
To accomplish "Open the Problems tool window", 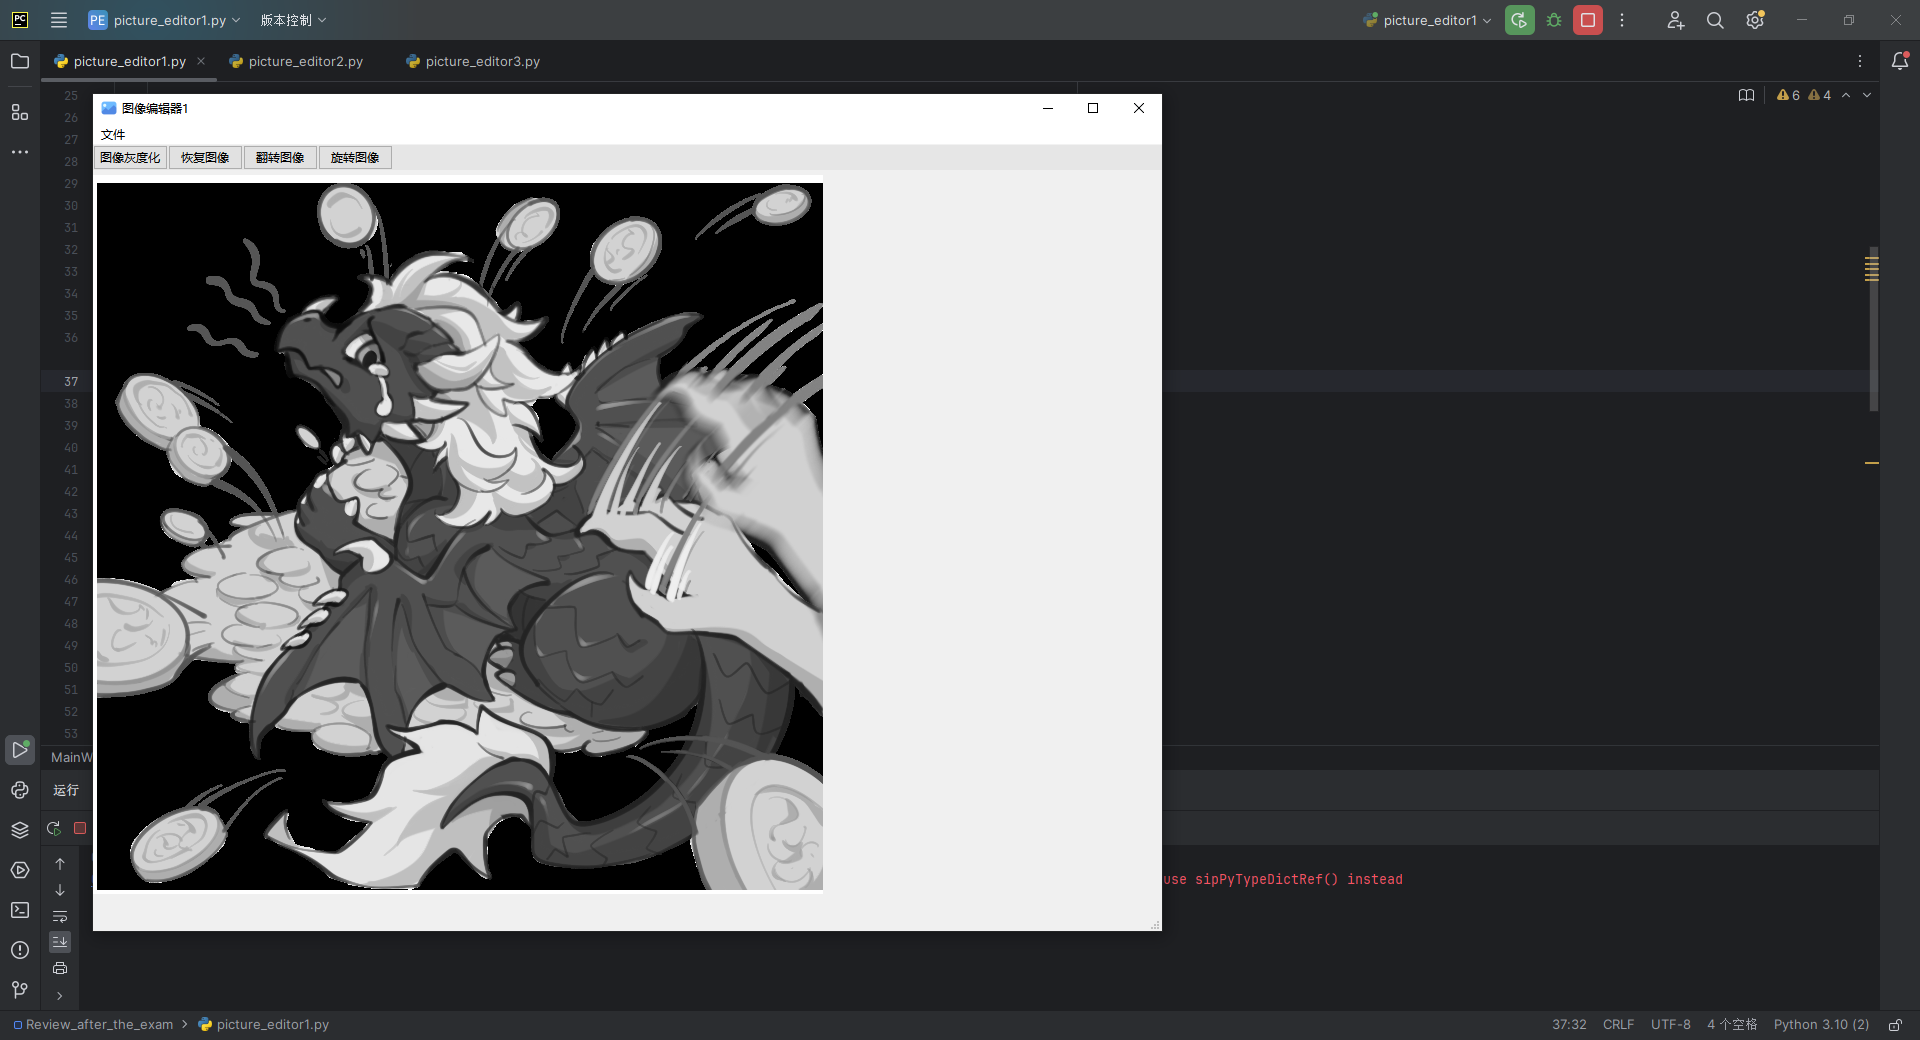I will click(20, 950).
